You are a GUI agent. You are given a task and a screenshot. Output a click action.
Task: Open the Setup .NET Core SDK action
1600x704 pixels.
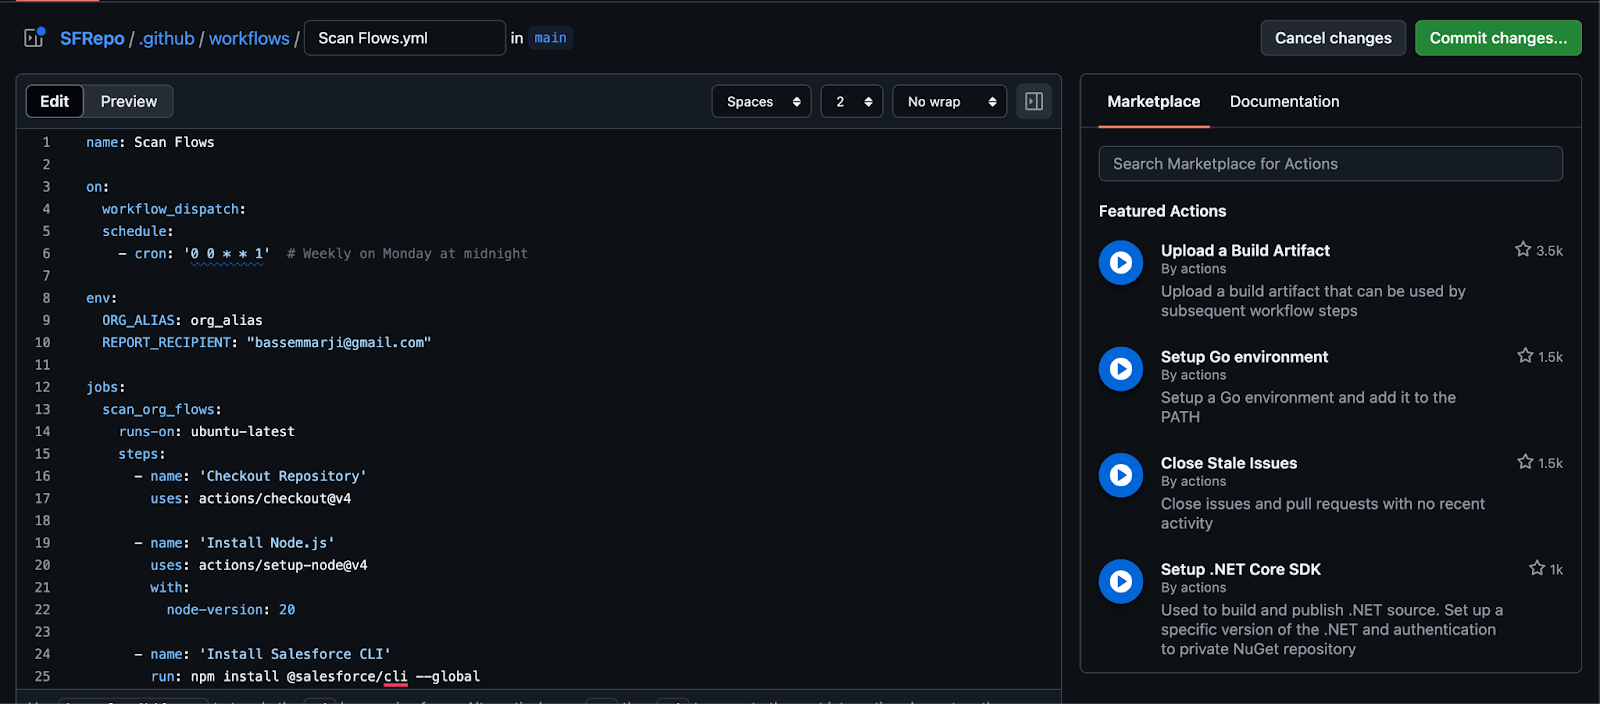[1241, 569]
